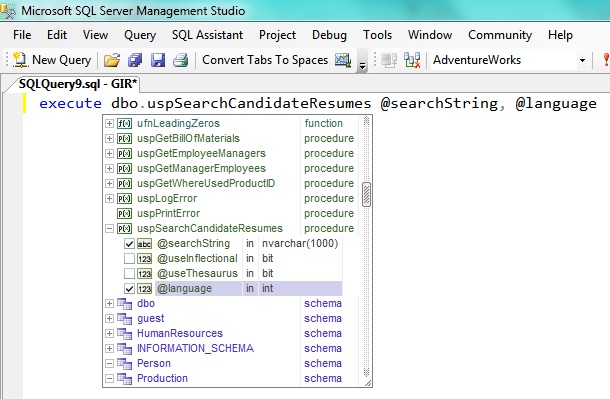Open the SQL Assistant menu
This screenshot has height=399, width=610.
point(207,35)
